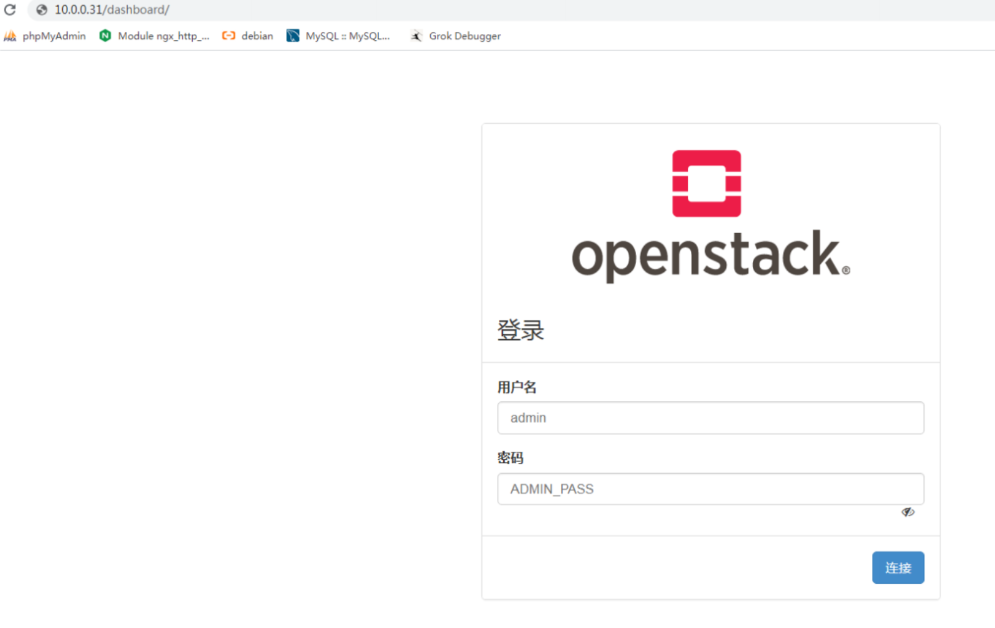995x628 pixels.
Task: Click the red OpenStack logo icon
Action: tap(706, 183)
